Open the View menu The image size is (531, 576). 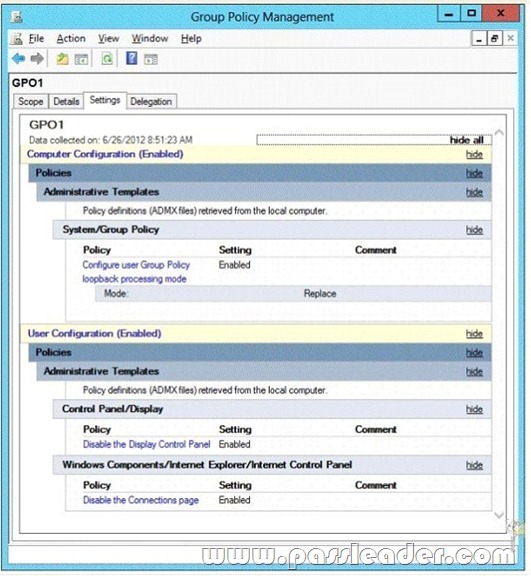point(109,38)
